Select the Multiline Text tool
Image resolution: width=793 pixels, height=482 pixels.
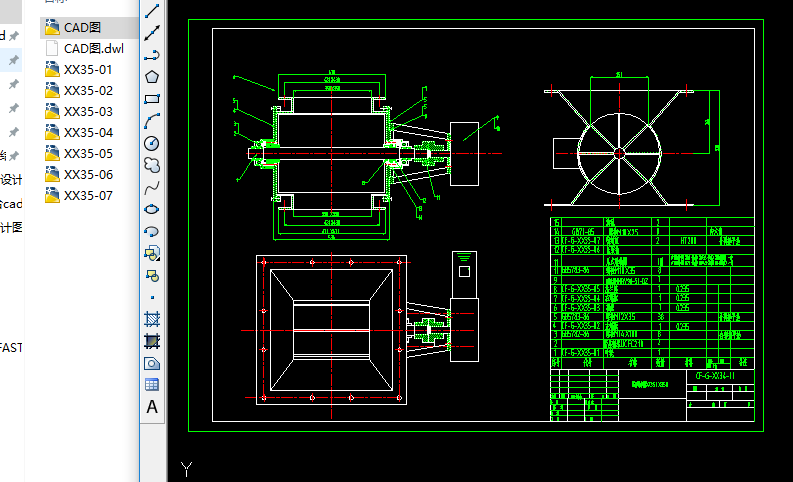(x=153, y=407)
